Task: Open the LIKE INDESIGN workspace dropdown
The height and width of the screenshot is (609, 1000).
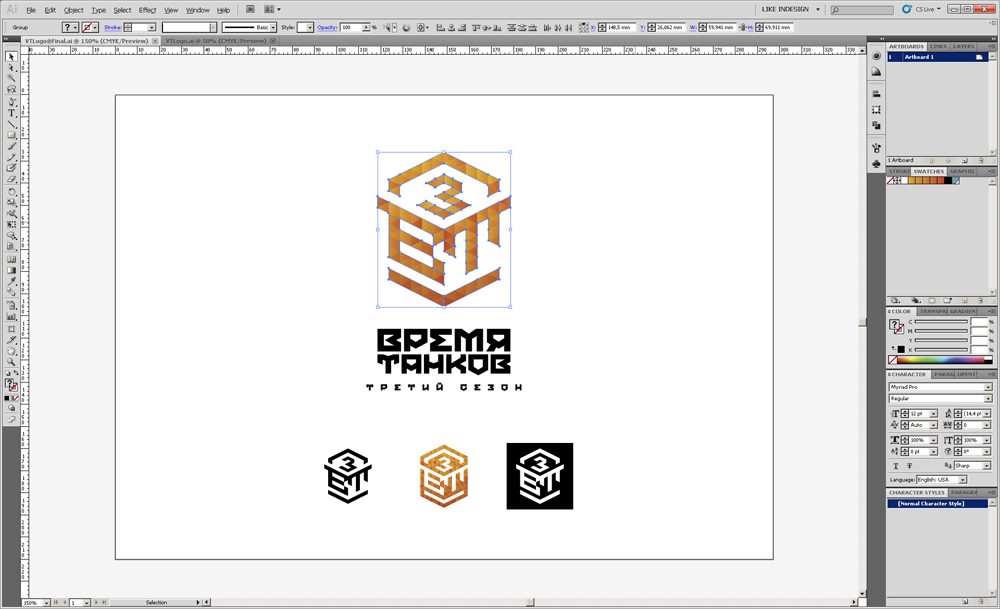Action: click(x=790, y=9)
